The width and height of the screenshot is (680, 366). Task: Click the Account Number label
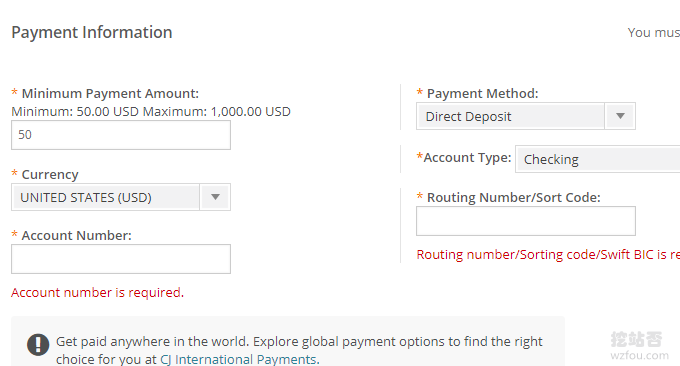pos(76,235)
